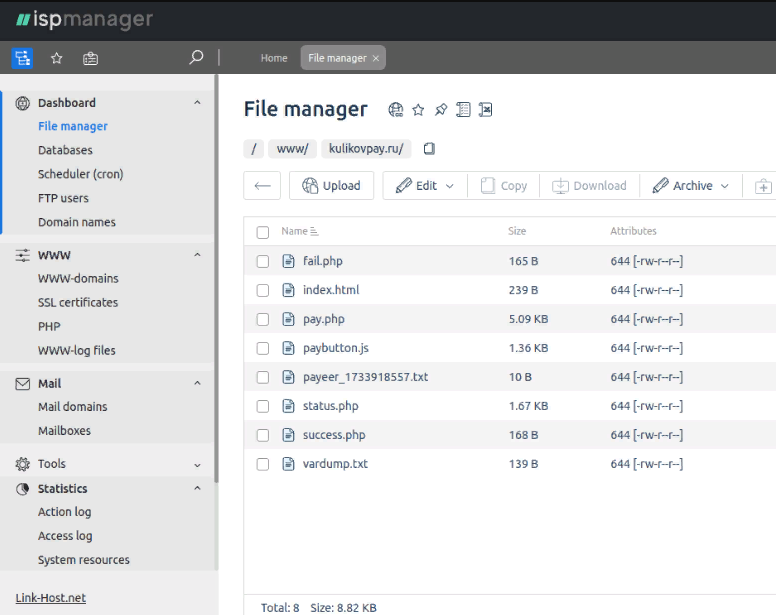Click the sidebar vertical scrollbar
Image resolution: width=776 pixels, height=615 pixels.
click(216, 278)
